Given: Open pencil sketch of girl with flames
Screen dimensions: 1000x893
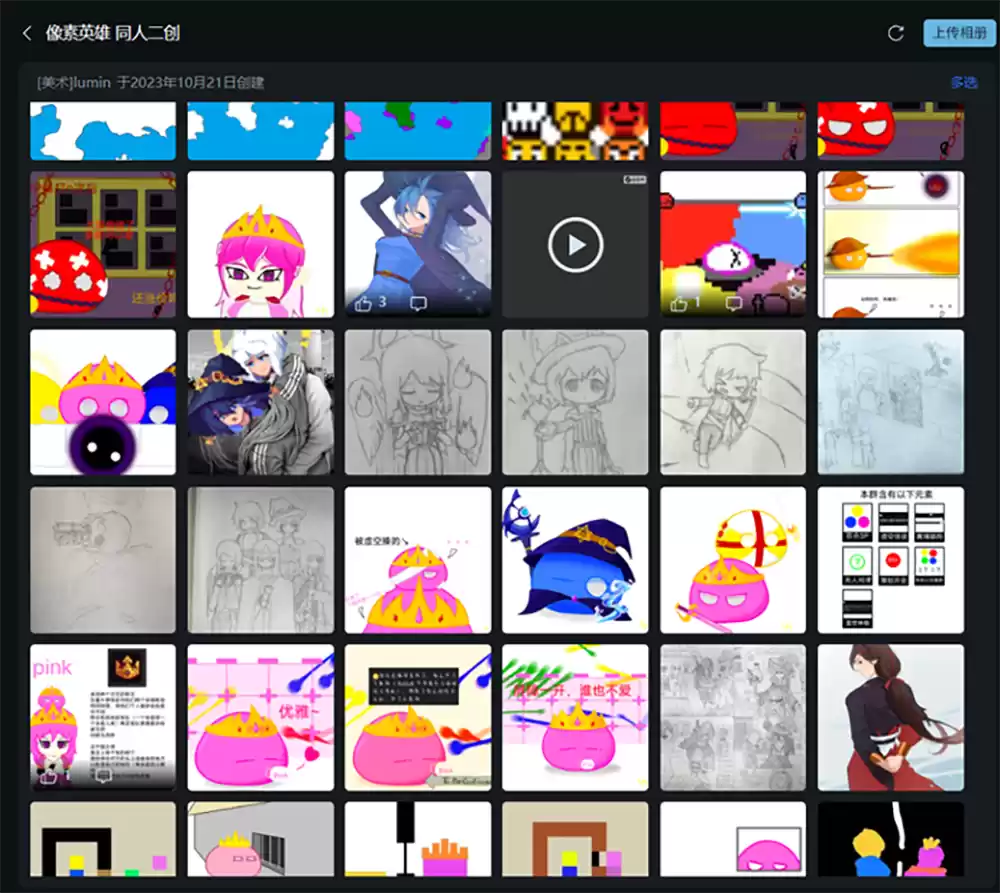Looking at the screenshot, I should [418, 402].
